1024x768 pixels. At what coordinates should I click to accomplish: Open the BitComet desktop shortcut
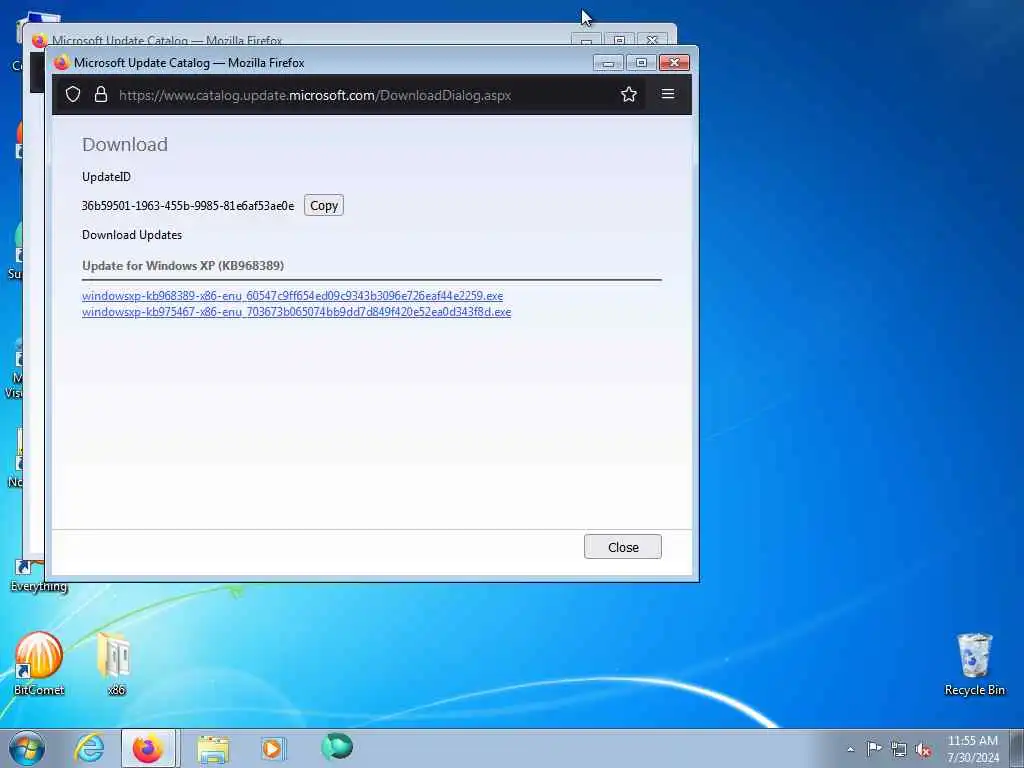click(x=39, y=663)
